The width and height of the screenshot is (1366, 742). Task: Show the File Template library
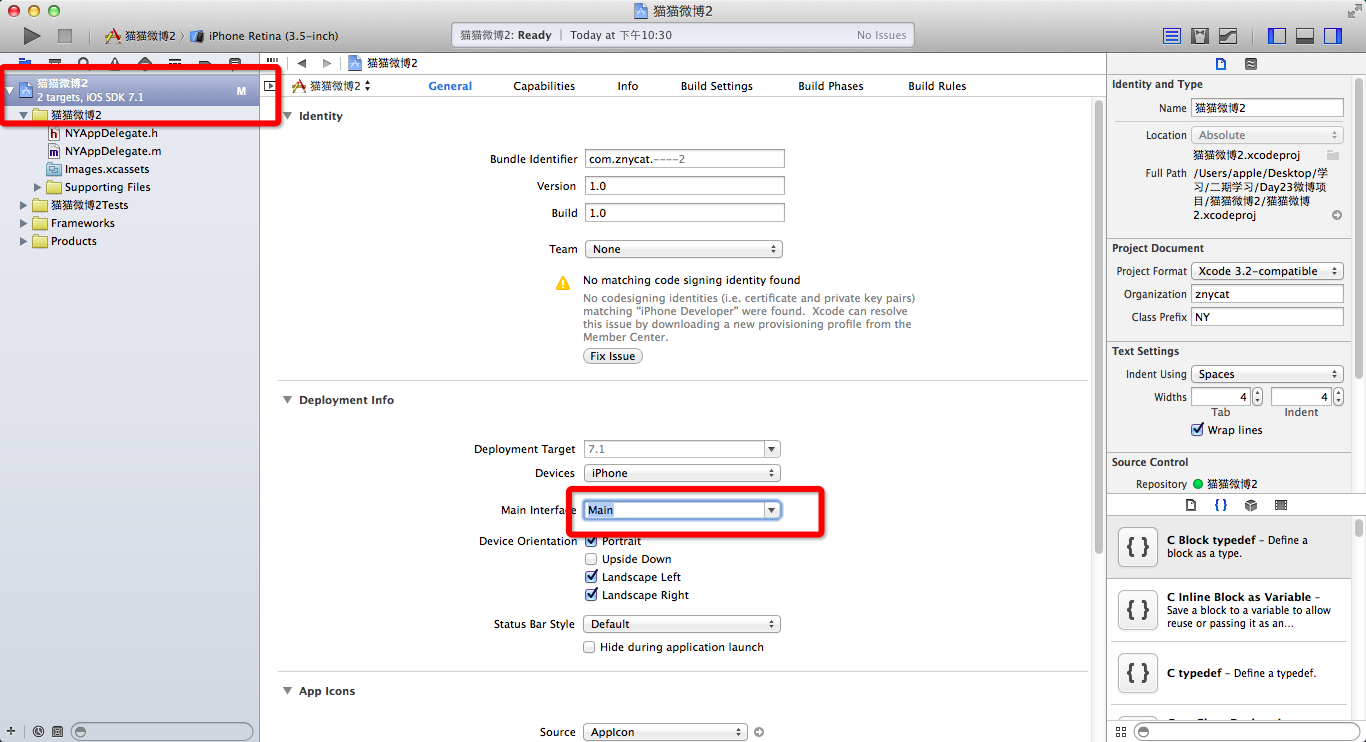(x=1191, y=505)
